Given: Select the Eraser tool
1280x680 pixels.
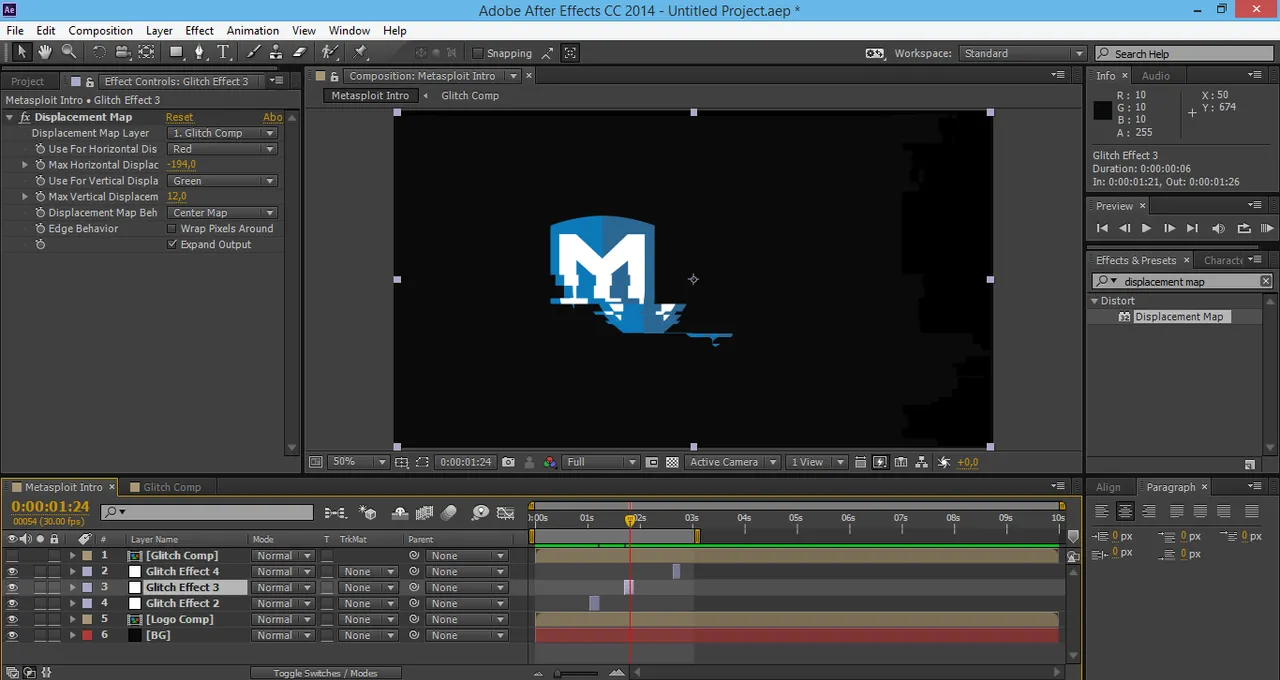Looking at the screenshot, I should [x=300, y=52].
